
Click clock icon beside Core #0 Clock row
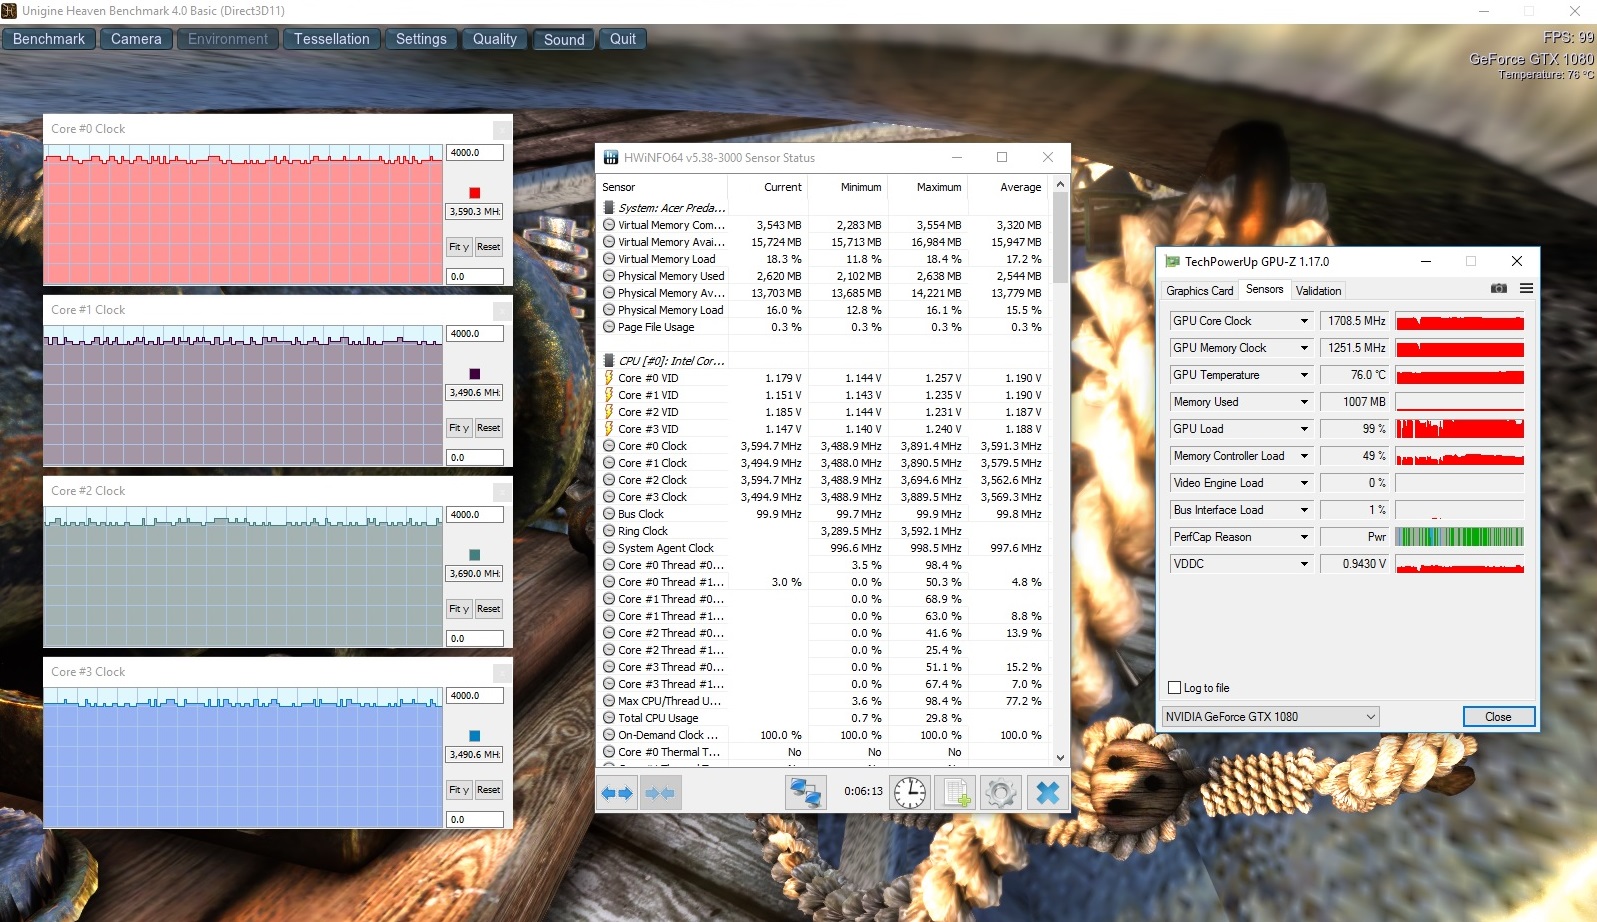click(x=609, y=446)
